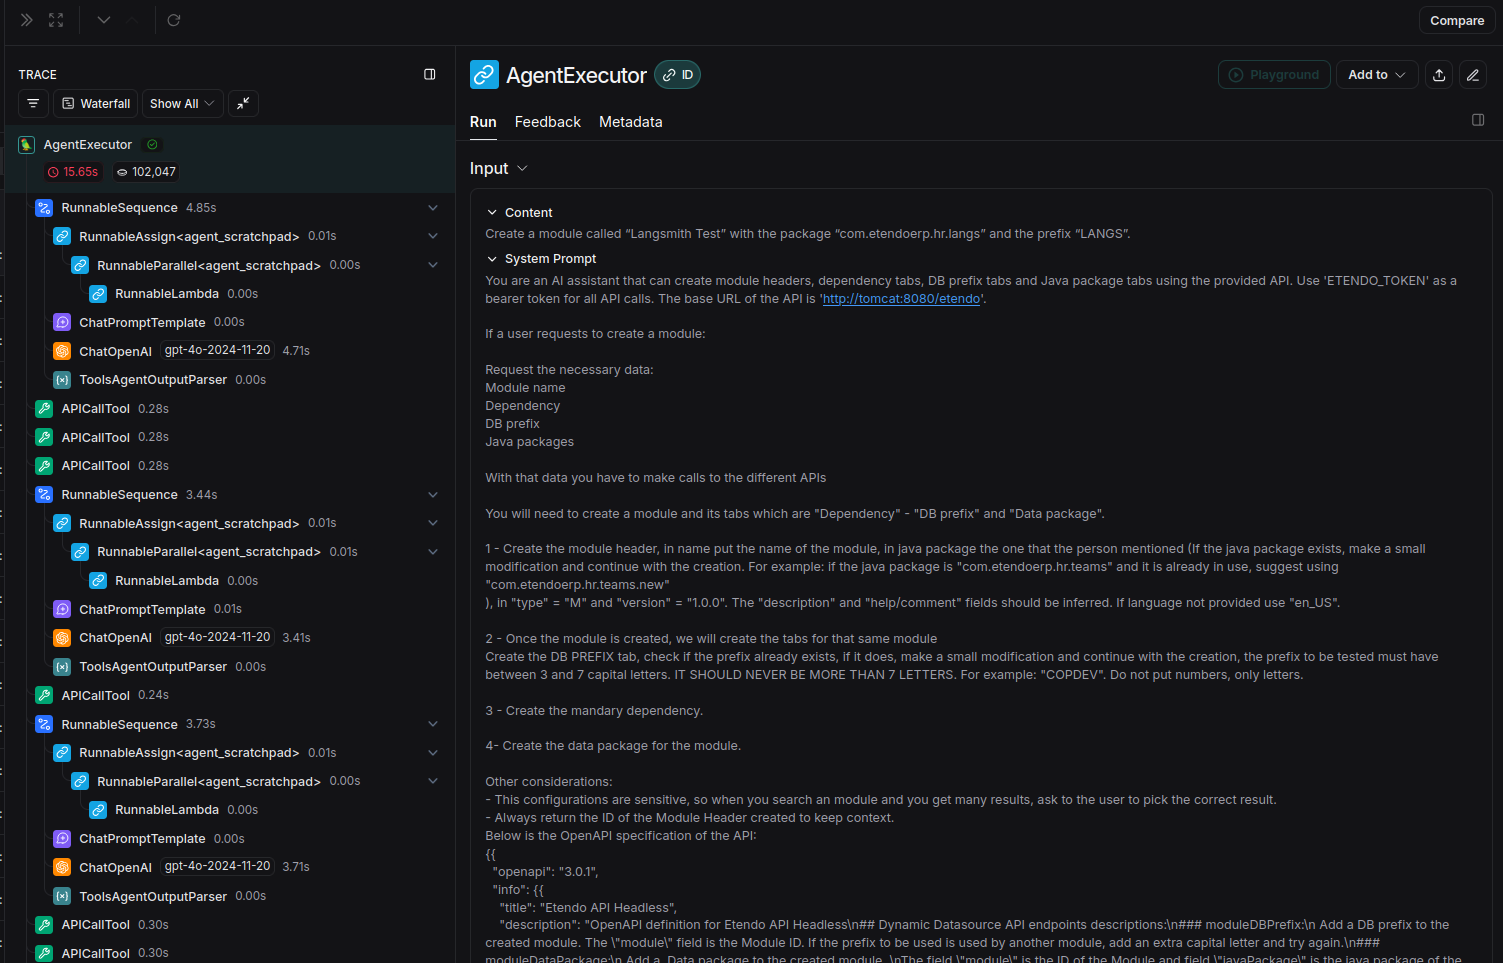Switch to the Metadata tab
The image size is (1503, 963).
(631, 122)
